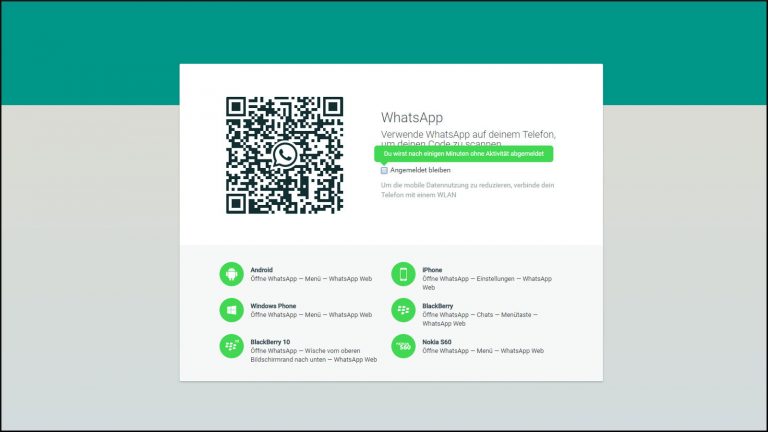
Task: Click the BlackBerry logo icon
Action: point(403,310)
